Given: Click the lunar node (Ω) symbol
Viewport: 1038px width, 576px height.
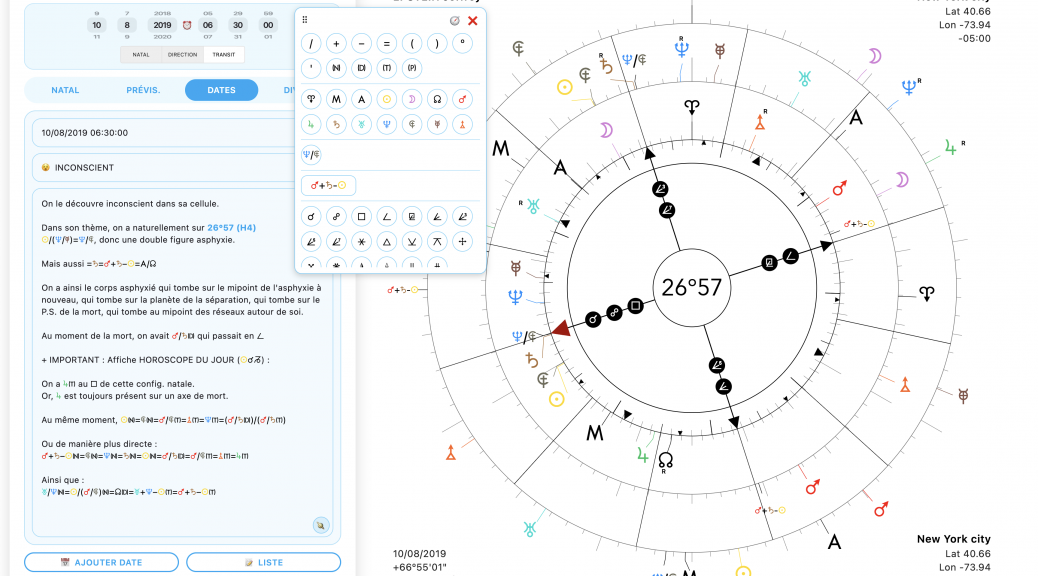Looking at the screenshot, I should click(x=437, y=99).
